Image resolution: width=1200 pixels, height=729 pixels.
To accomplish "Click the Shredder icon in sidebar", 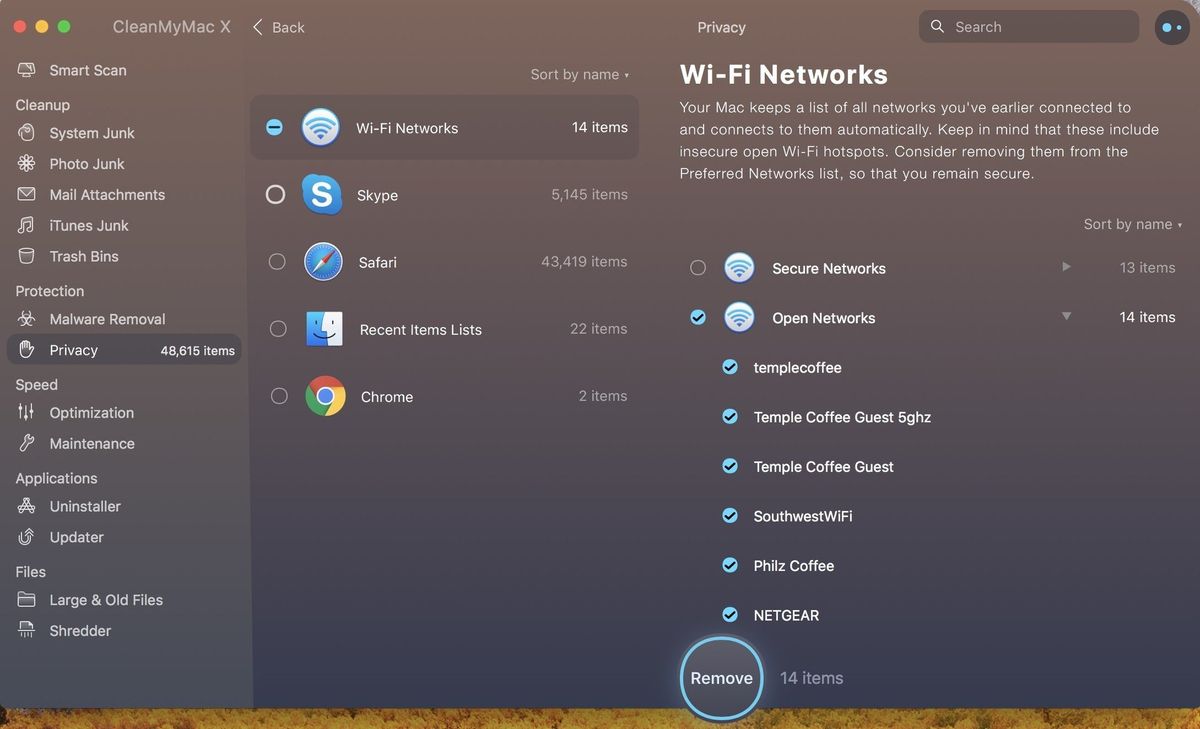I will [27, 631].
